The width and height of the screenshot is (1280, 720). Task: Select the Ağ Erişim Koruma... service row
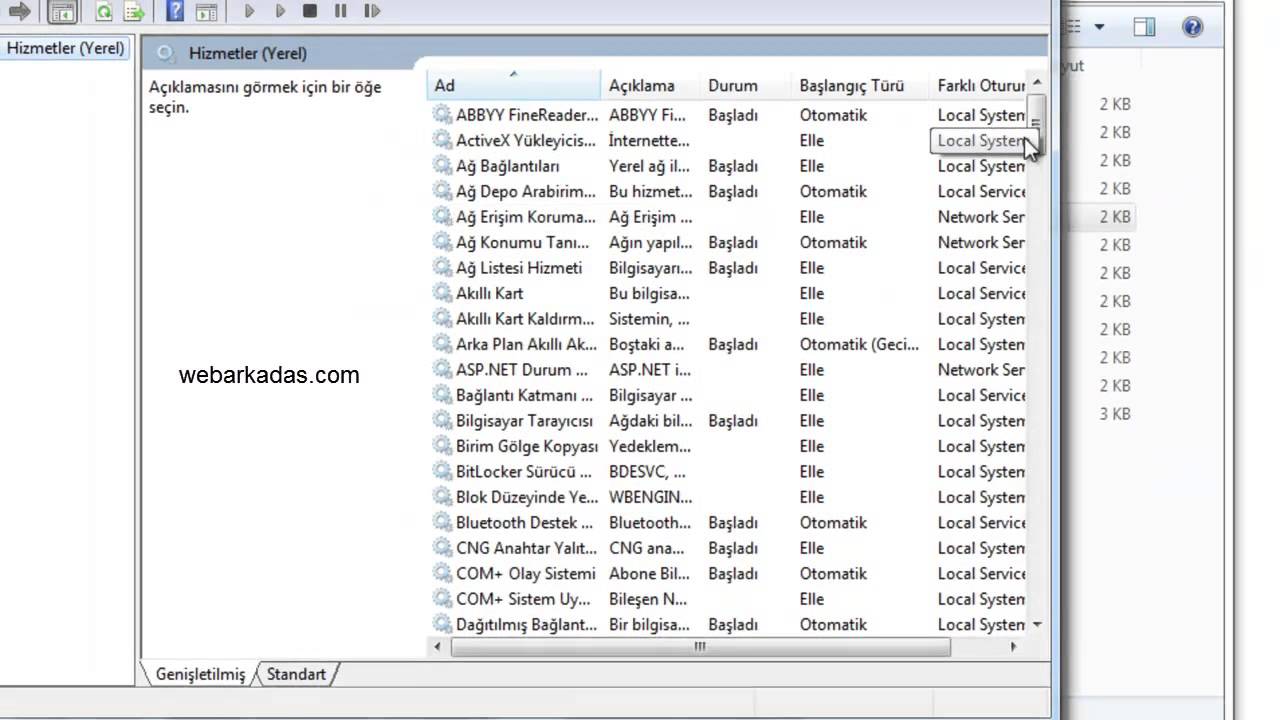(x=728, y=217)
